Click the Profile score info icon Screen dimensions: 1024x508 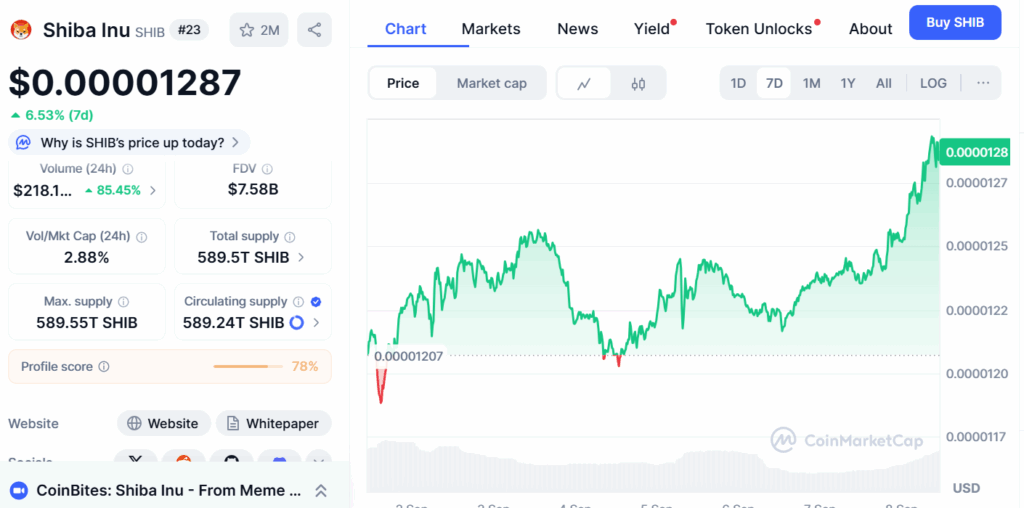click(103, 367)
